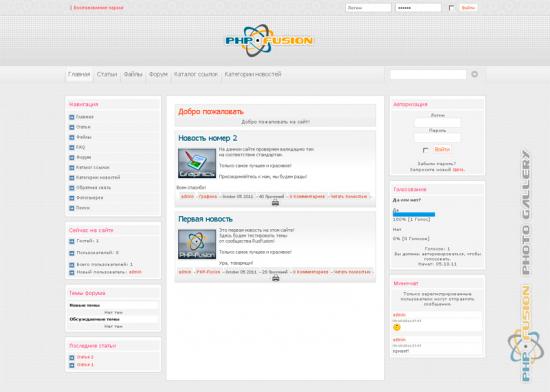This screenshot has width=550, height=392.
Task: Open Каталог ссылок in the top menu
Action: click(196, 74)
